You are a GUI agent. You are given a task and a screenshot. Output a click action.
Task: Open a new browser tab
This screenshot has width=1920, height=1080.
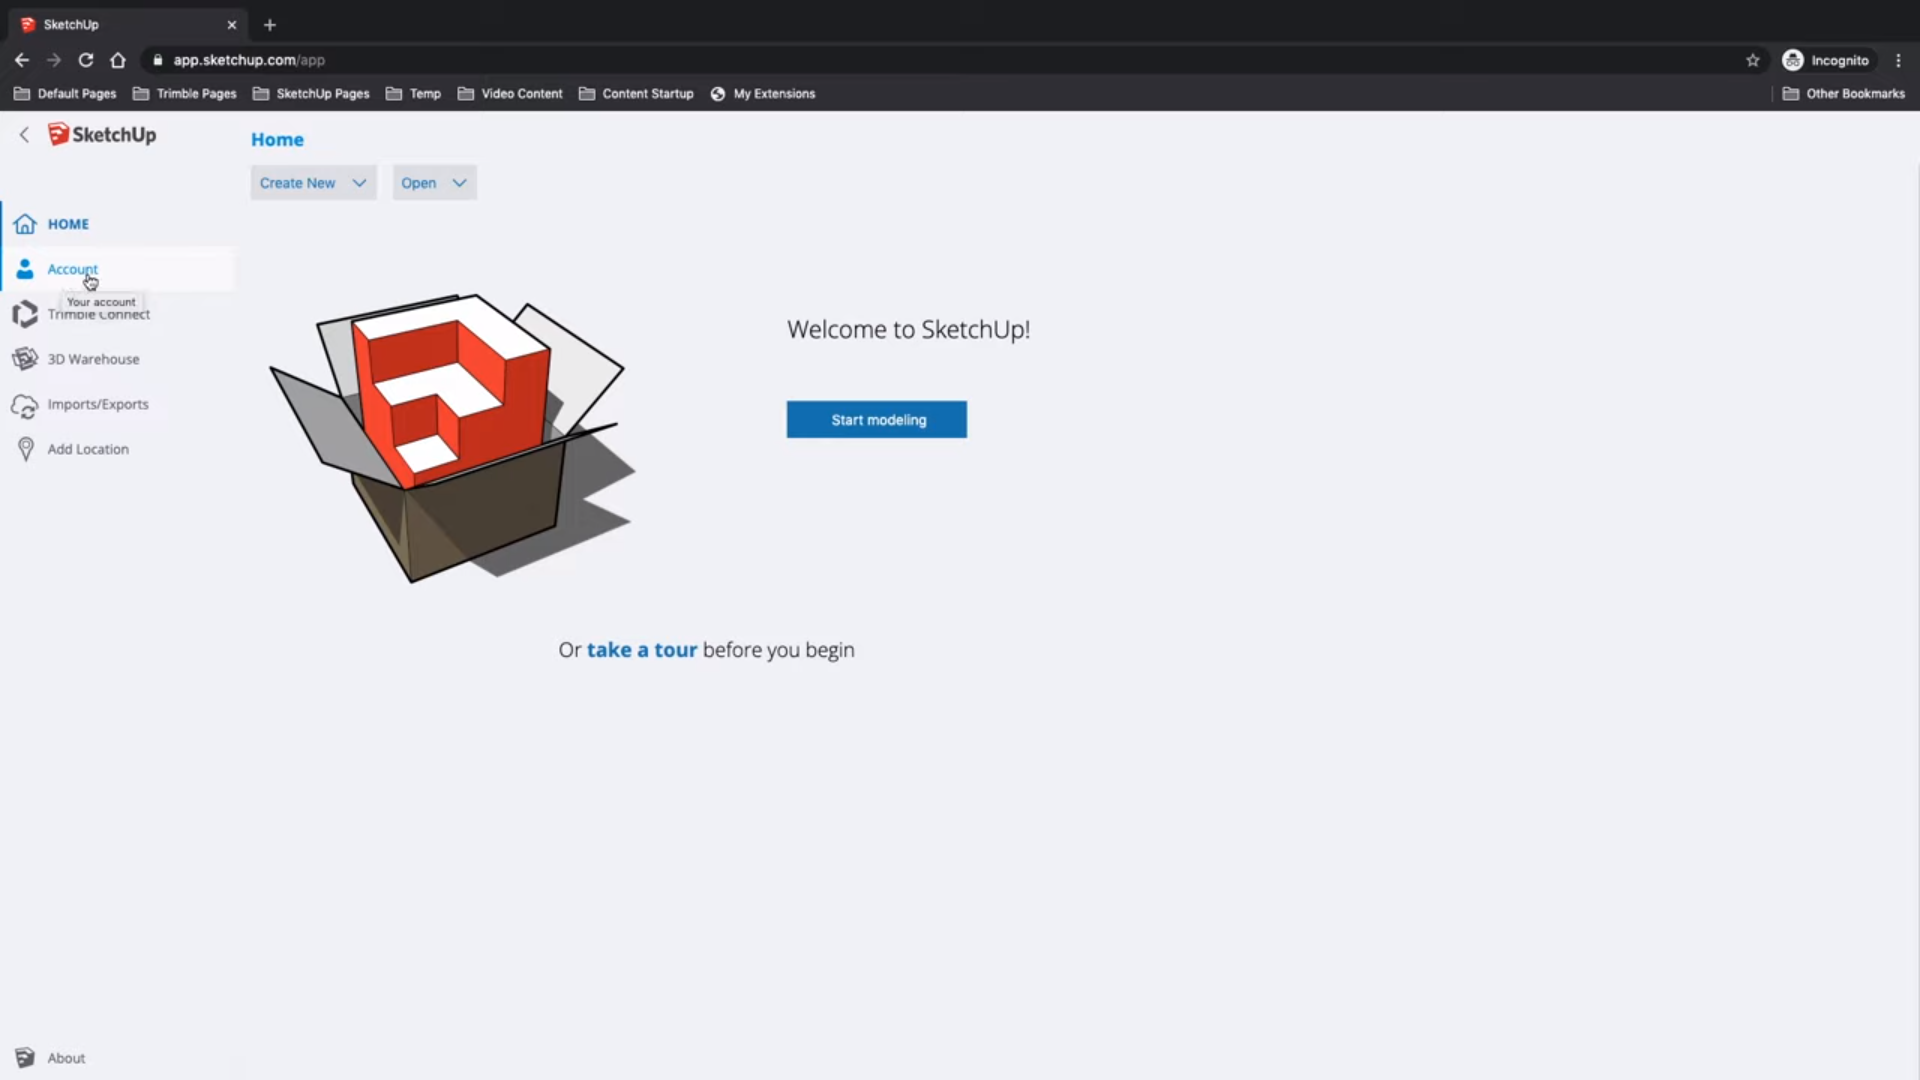pyautogui.click(x=269, y=25)
